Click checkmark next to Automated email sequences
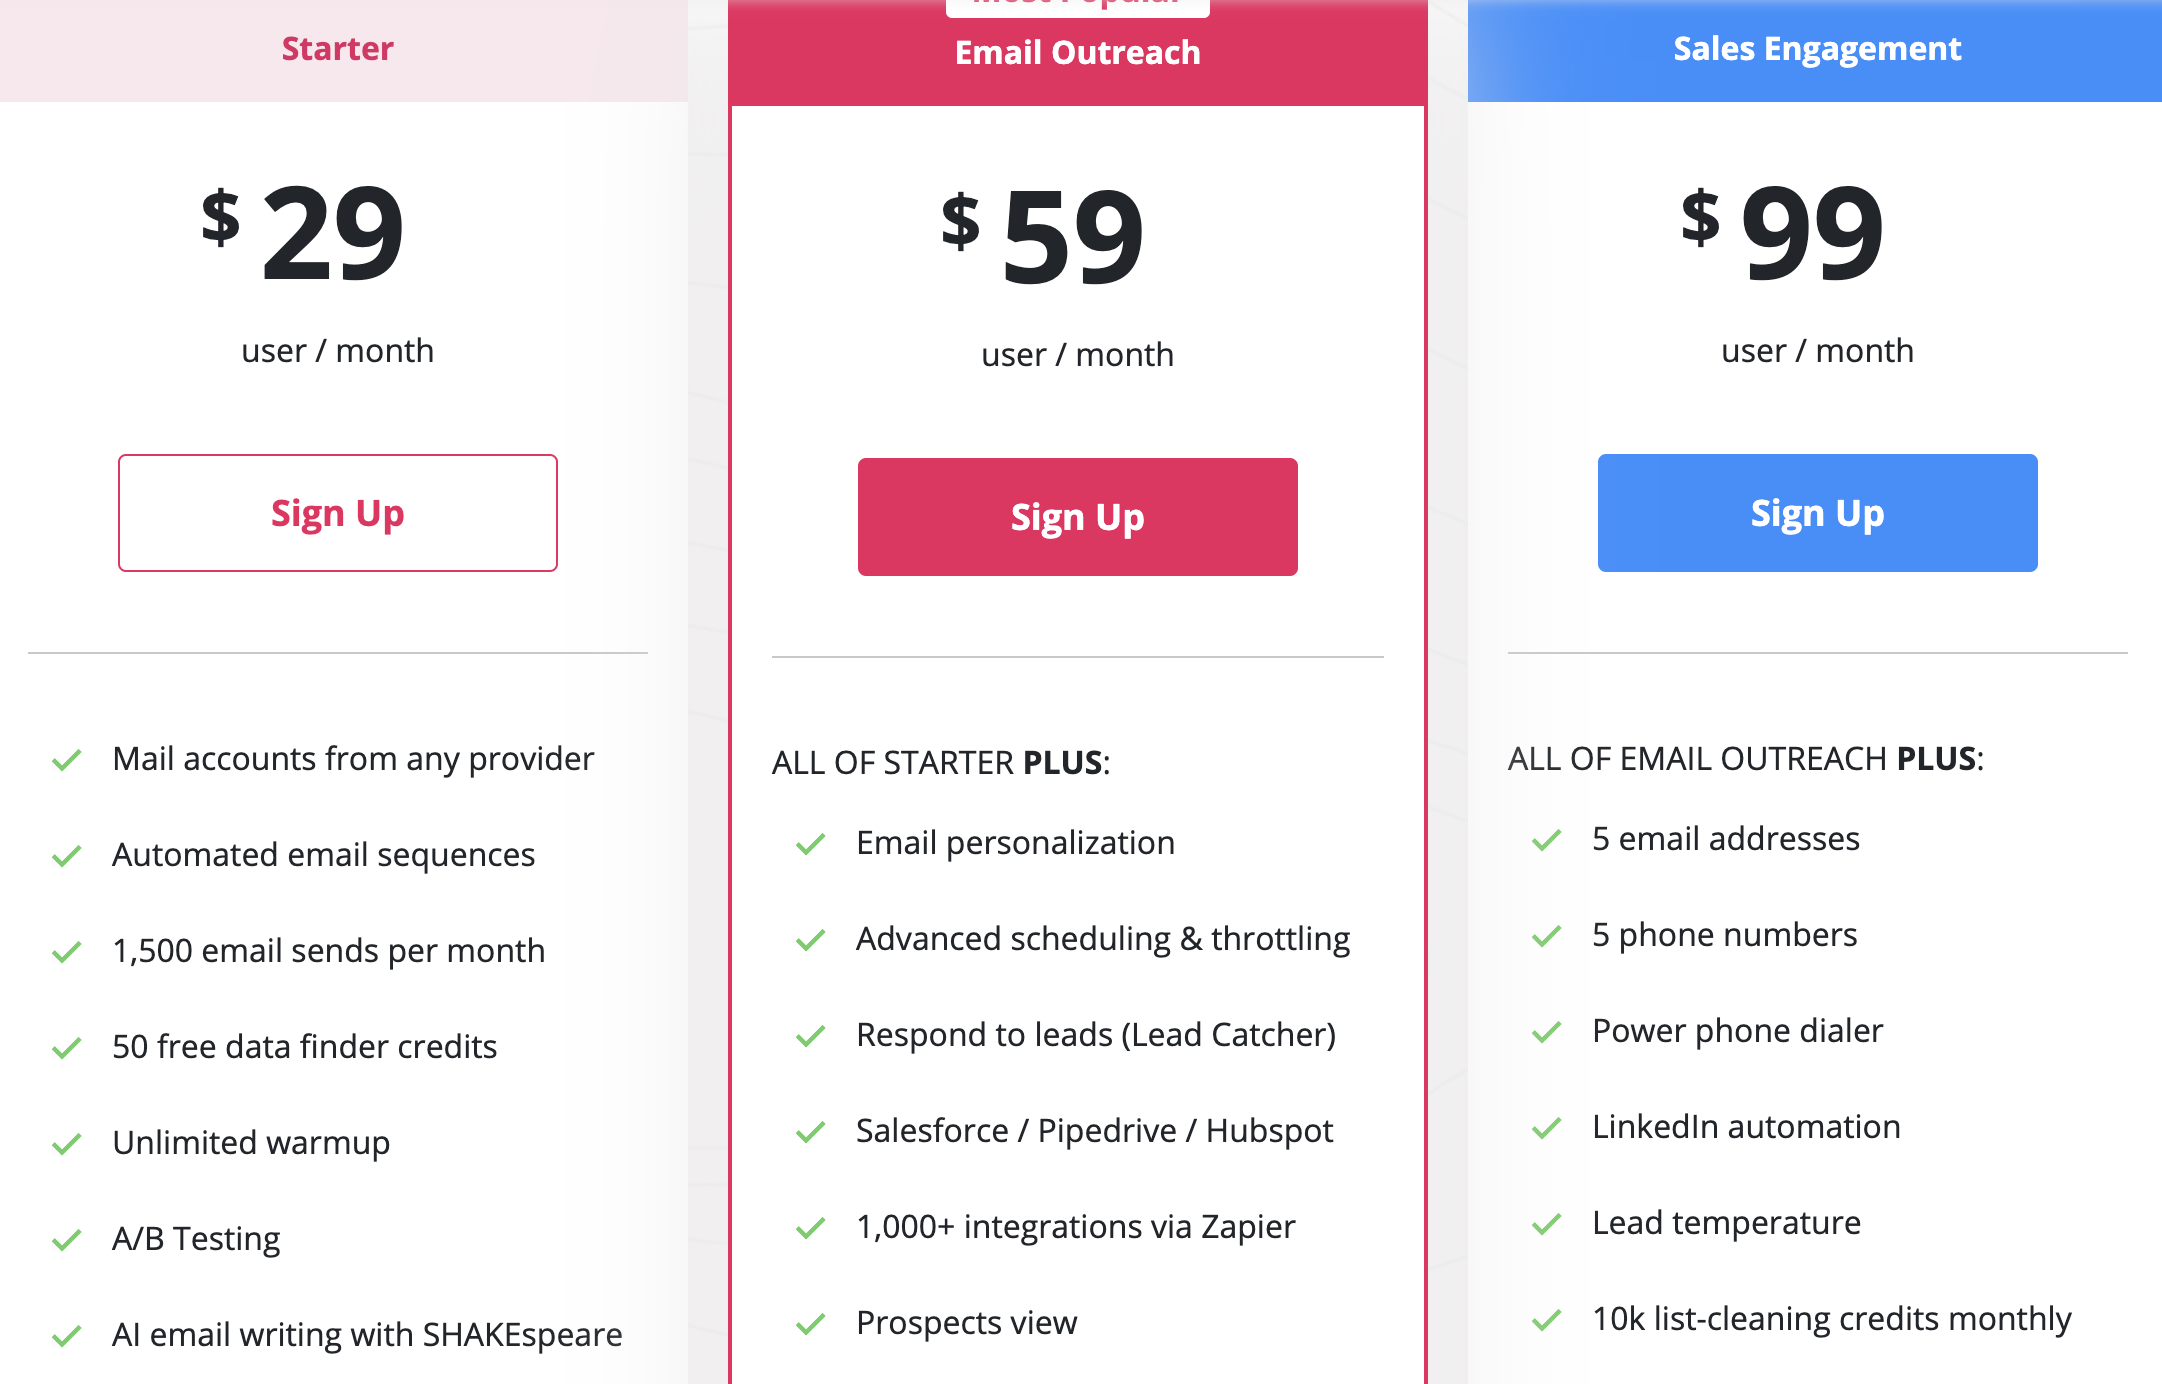 click(67, 856)
